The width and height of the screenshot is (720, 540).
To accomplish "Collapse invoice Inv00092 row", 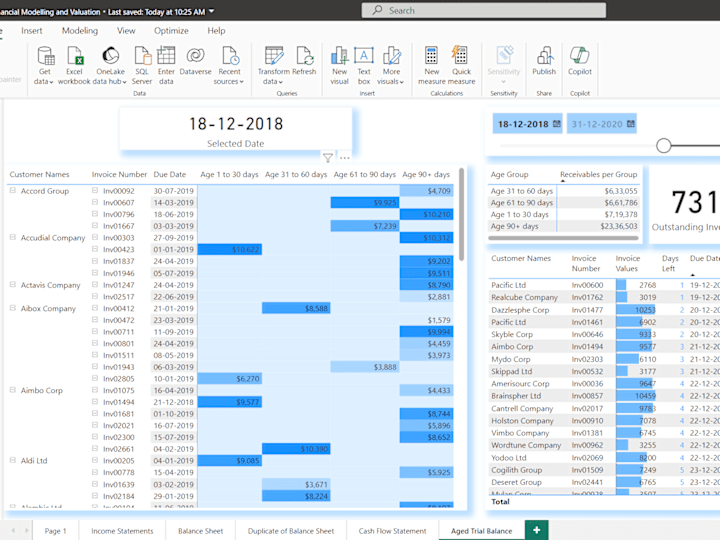I will click(95, 190).
